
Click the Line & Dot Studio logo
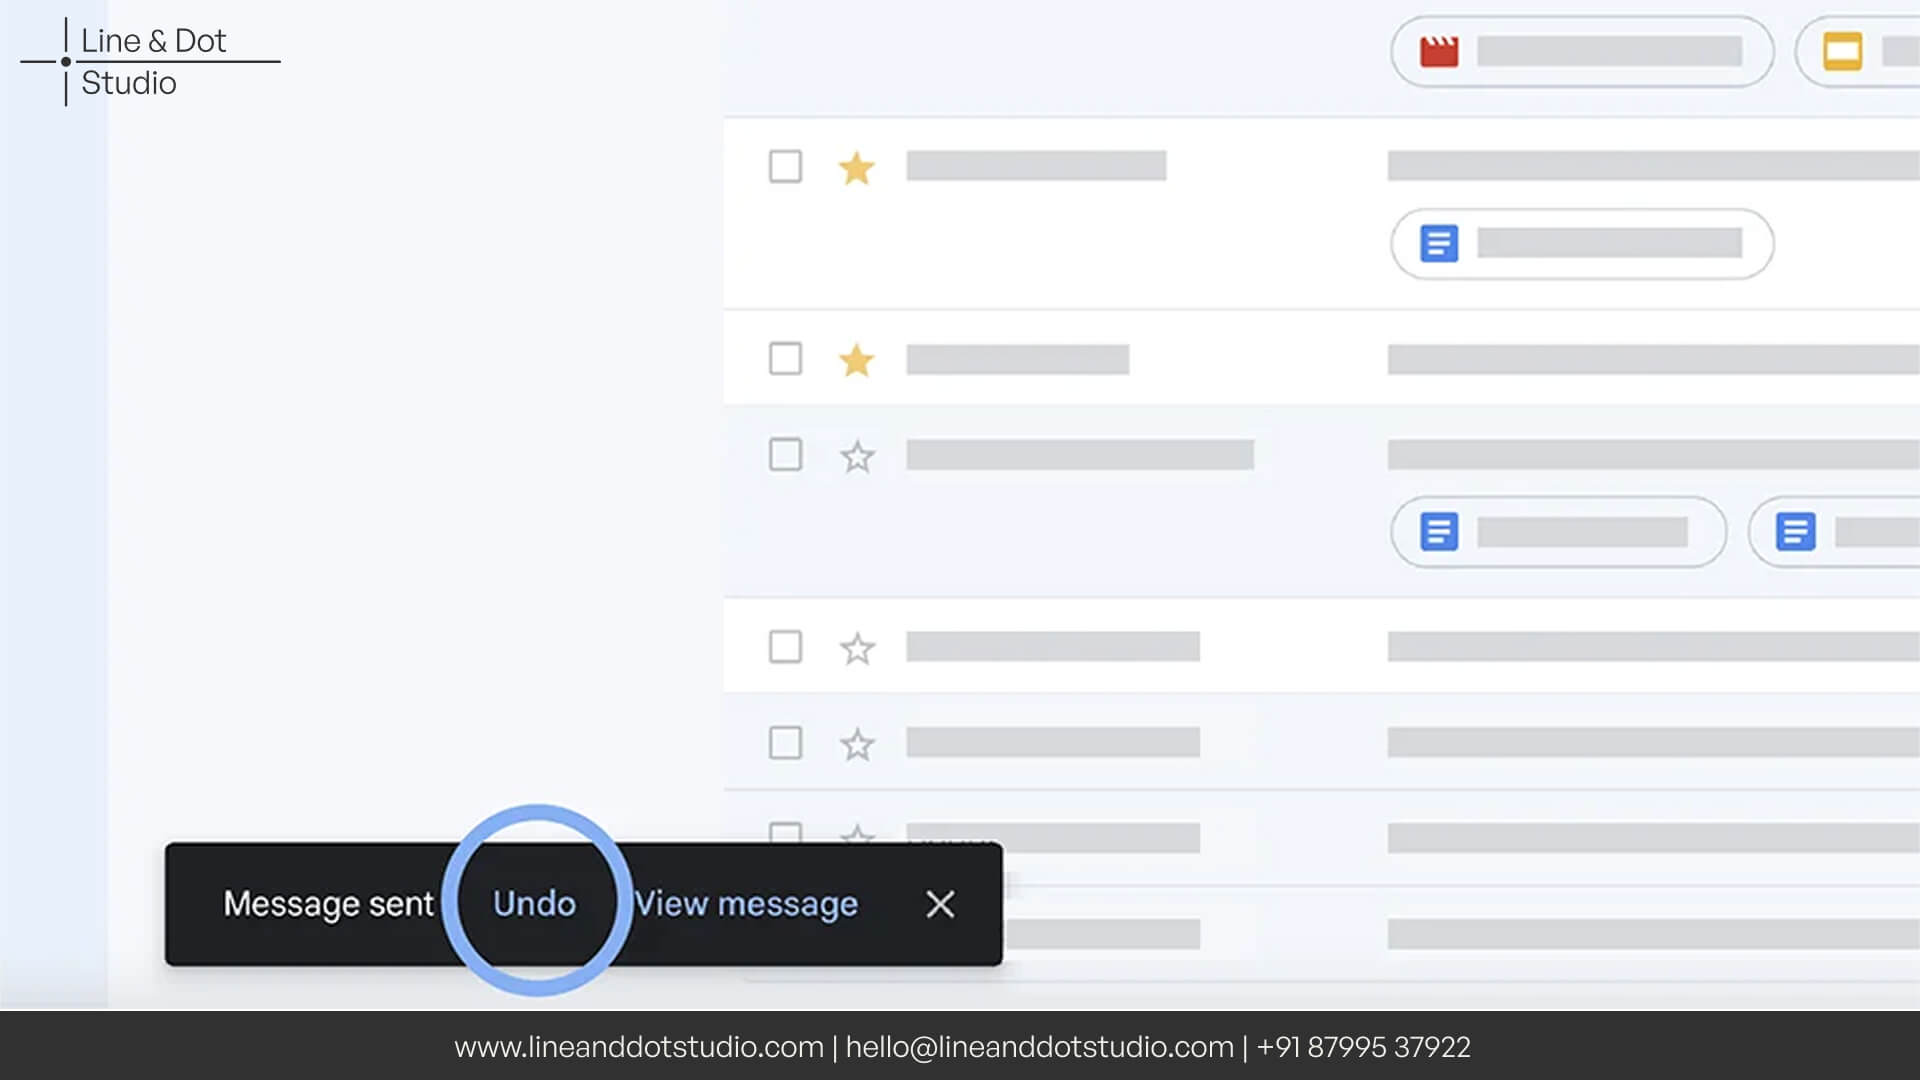coord(150,61)
